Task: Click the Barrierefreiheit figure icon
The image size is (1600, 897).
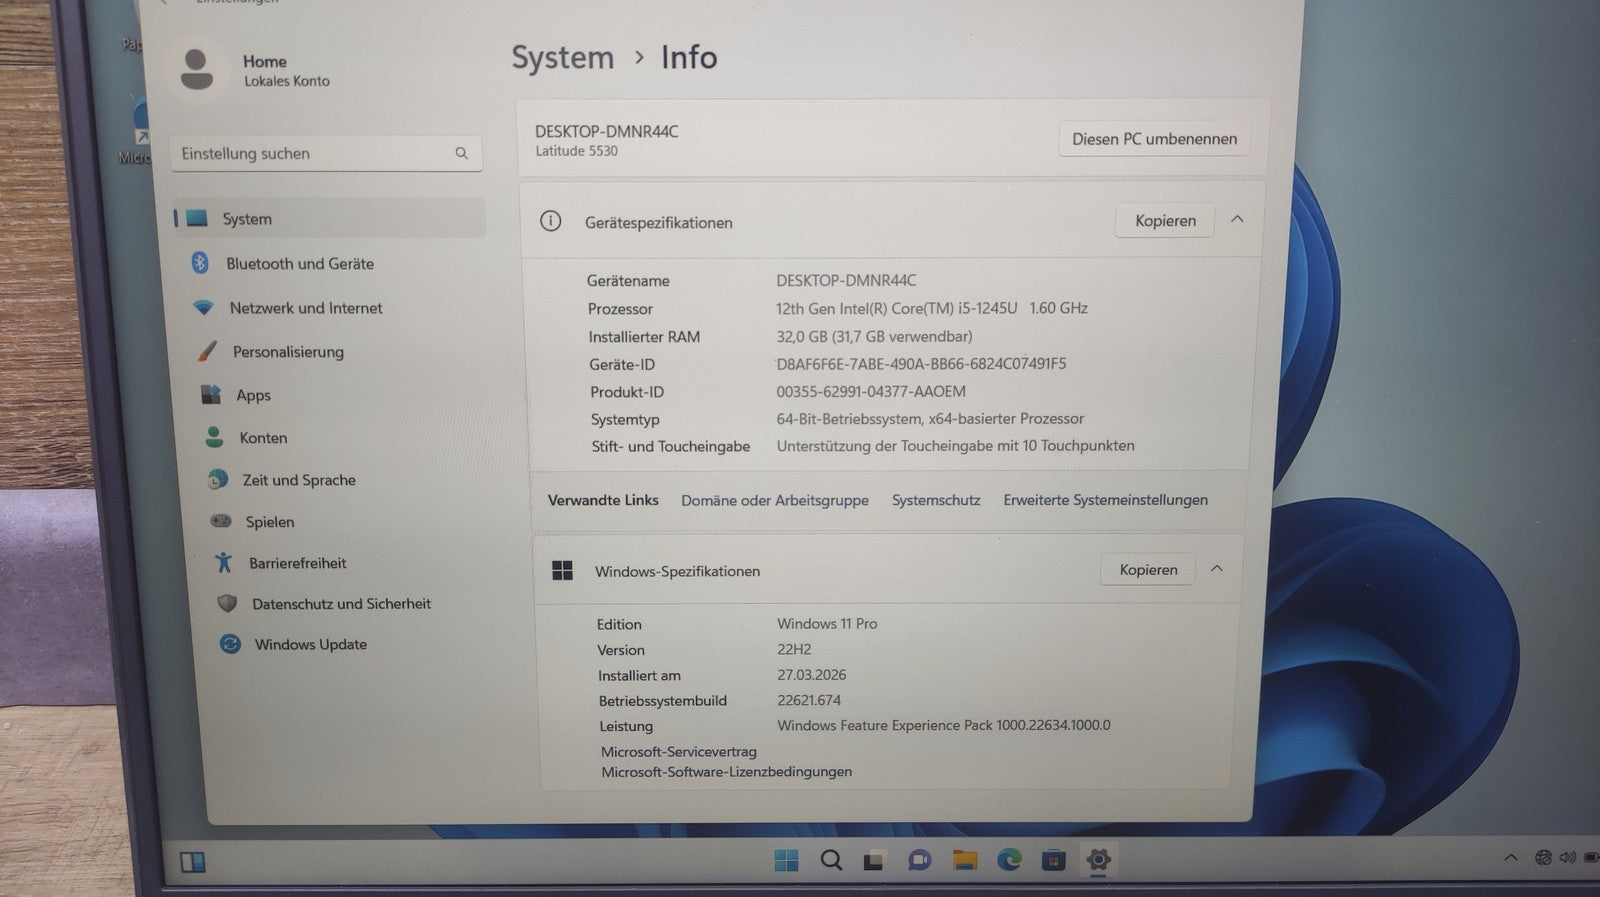Action: pyautogui.click(x=224, y=563)
